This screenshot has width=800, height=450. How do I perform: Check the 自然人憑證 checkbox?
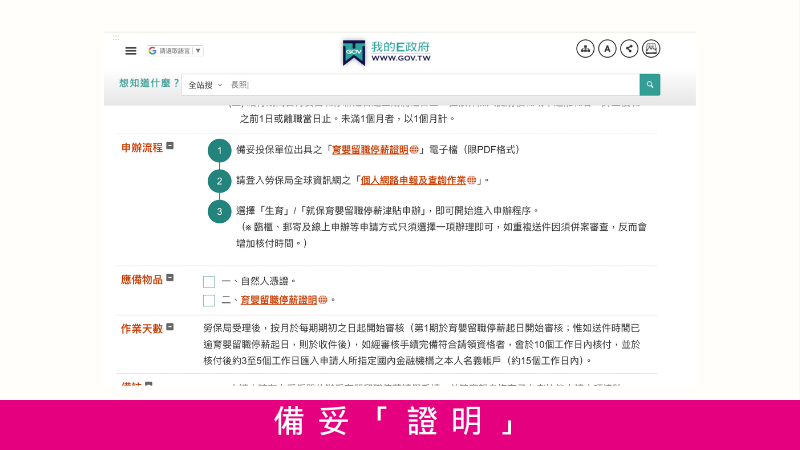click(209, 282)
